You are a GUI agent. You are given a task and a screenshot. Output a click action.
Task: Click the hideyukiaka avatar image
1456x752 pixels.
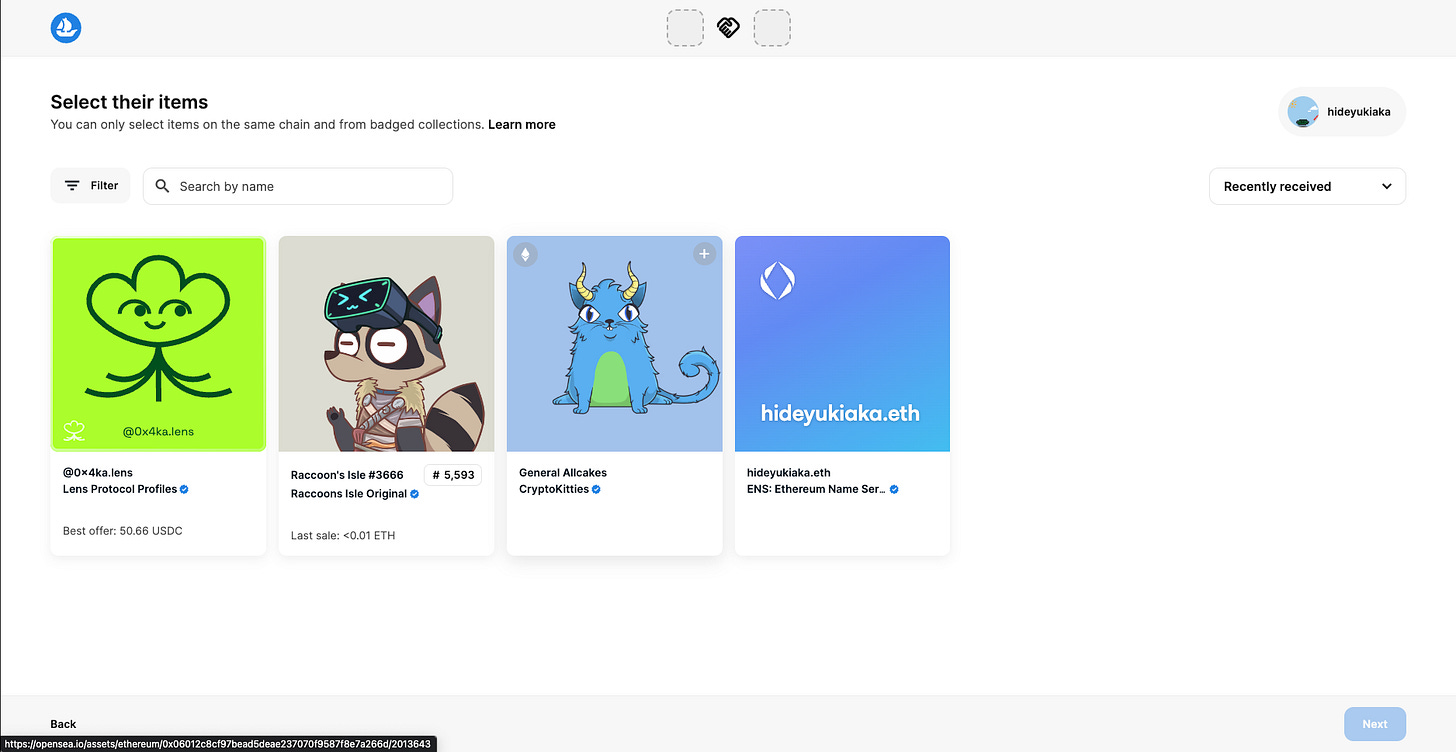coord(1303,112)
